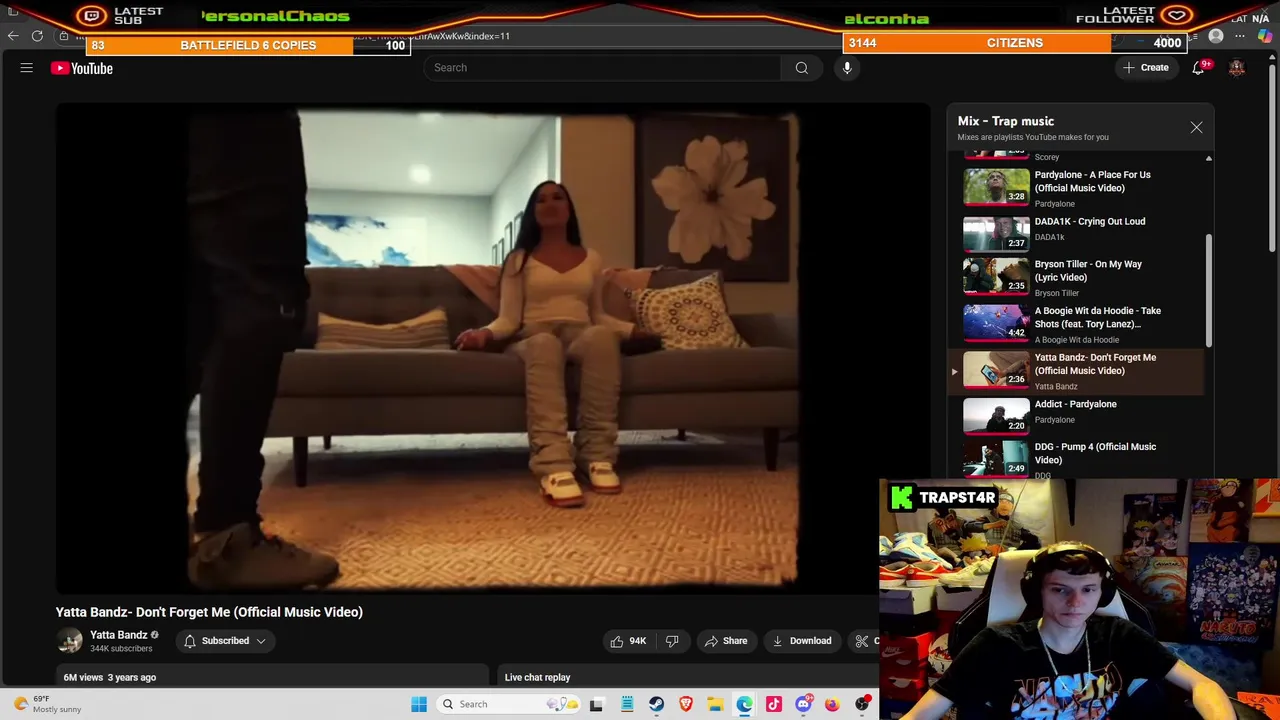Close the Mix - Trap music panel
This screenshot has width=1280, height=720.
(1196, 127)
